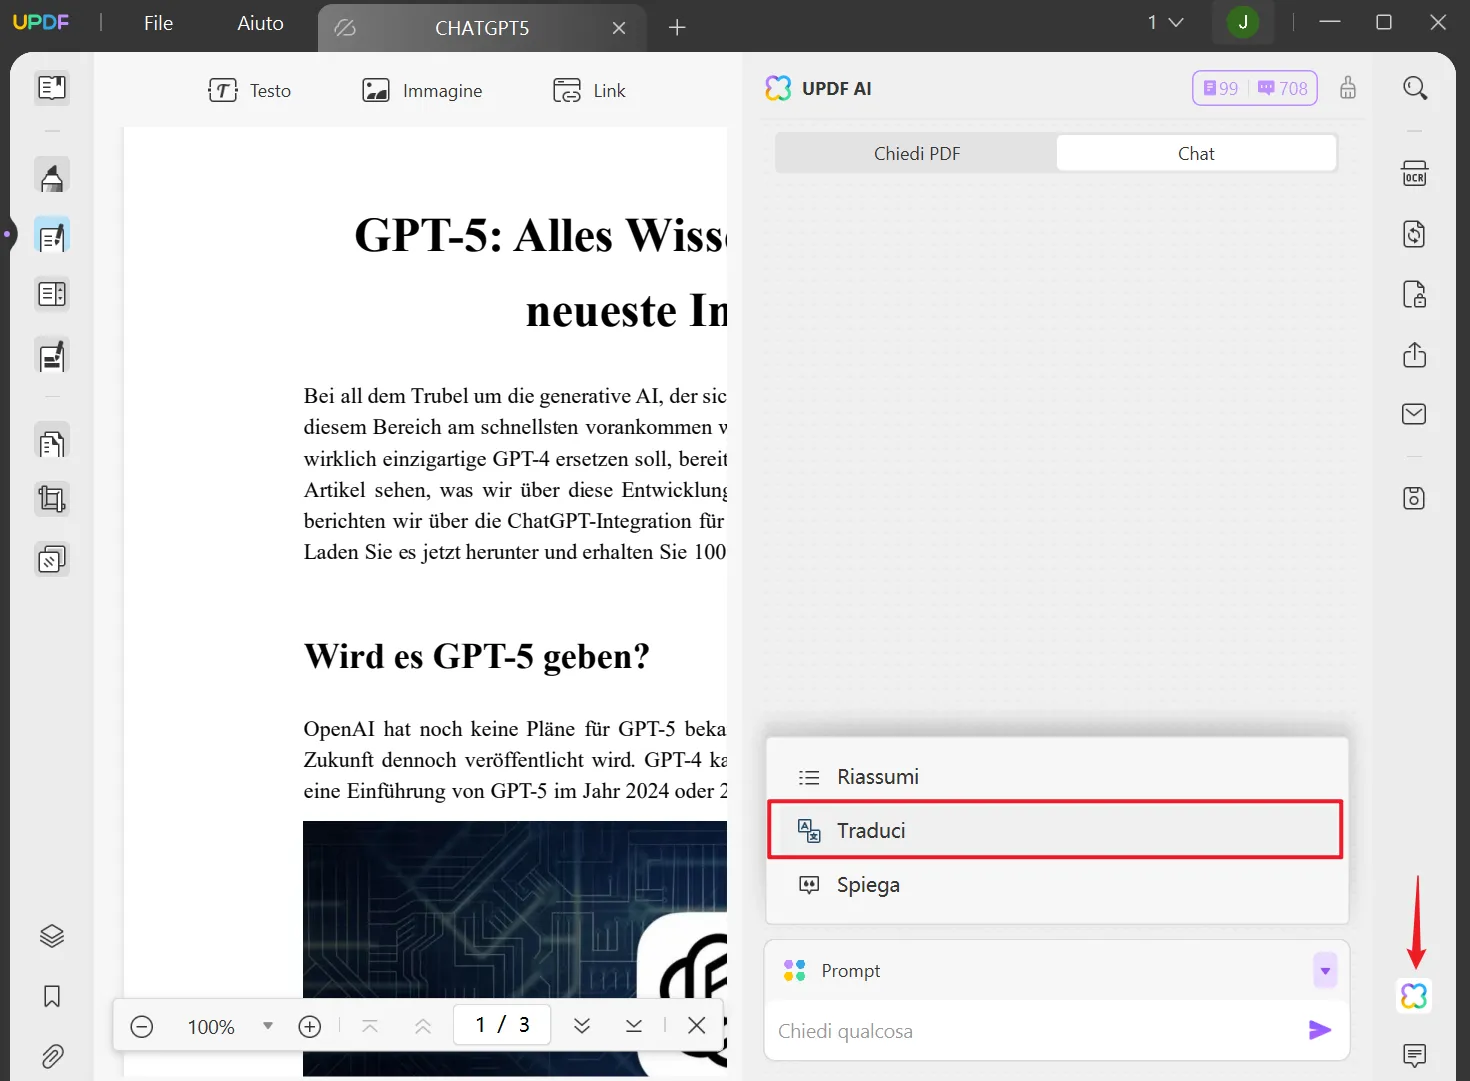The height and width of the screenshot is (1081, 1470).
Task: Open a new tab with plus
Action: click(677, 28)
